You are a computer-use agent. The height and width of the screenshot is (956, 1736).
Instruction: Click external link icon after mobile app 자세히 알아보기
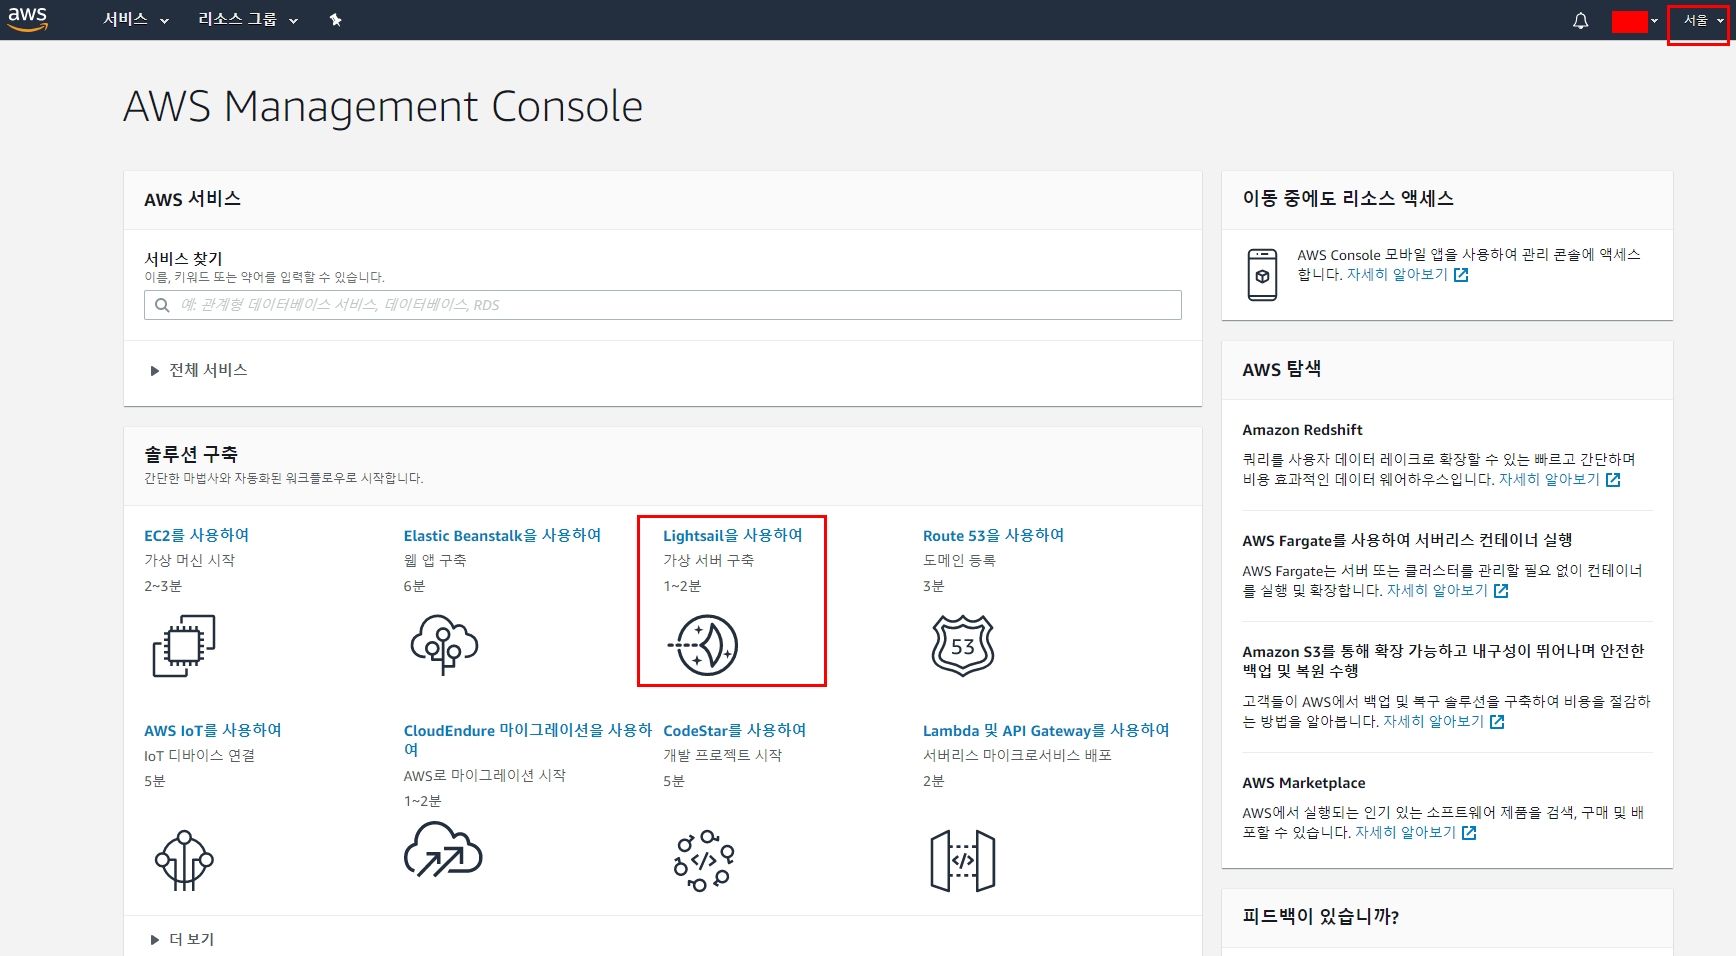point(1461,275)
